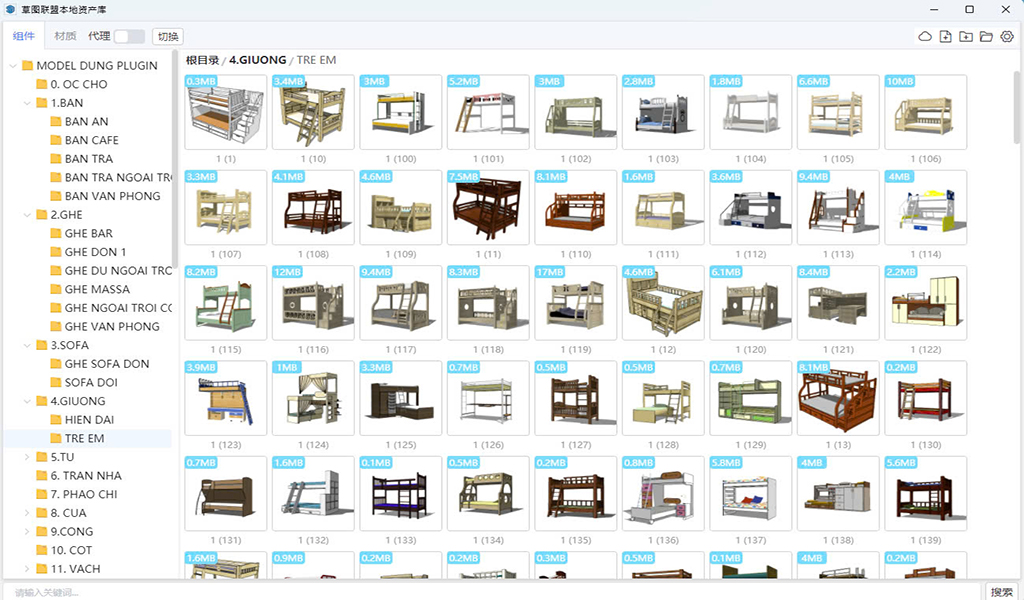Screen dimensions: 1024x600
Task: Click the folder icon beside 10. COT
Action: (x=42, y=550)
